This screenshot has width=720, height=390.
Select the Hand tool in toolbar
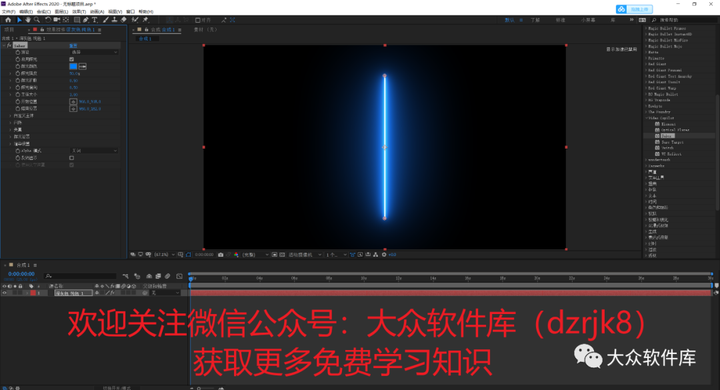28,20
